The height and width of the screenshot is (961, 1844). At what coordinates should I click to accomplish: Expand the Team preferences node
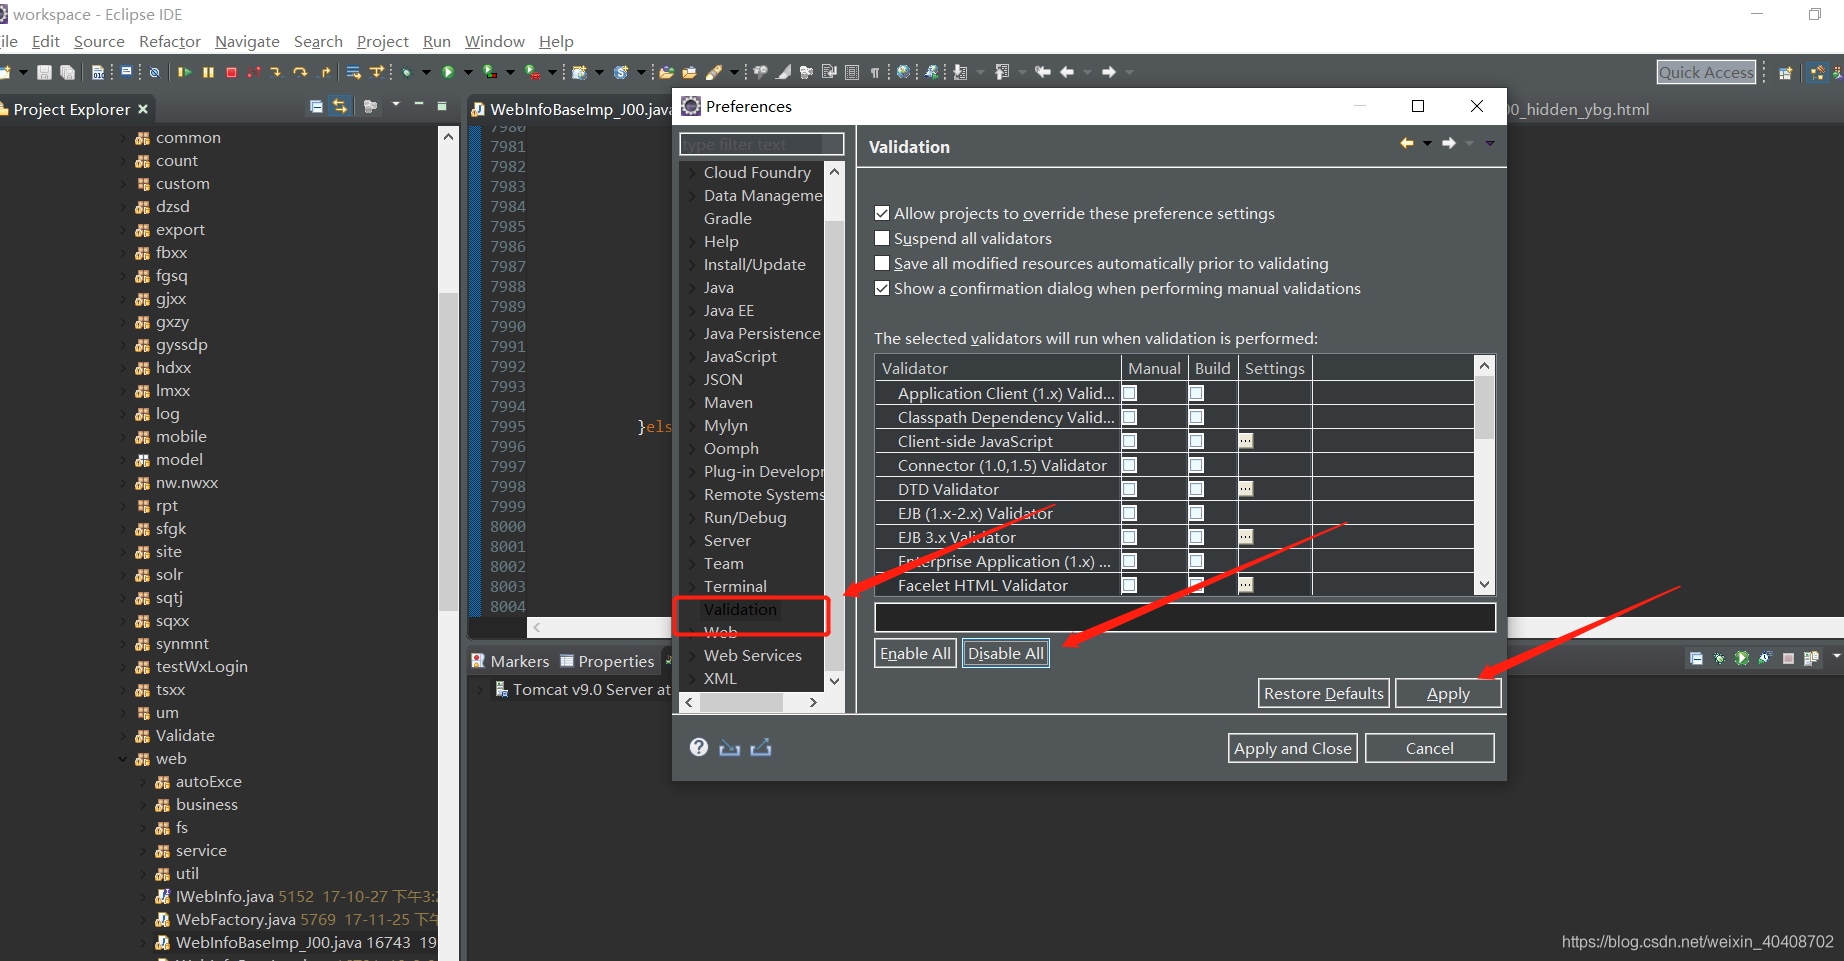692,564
